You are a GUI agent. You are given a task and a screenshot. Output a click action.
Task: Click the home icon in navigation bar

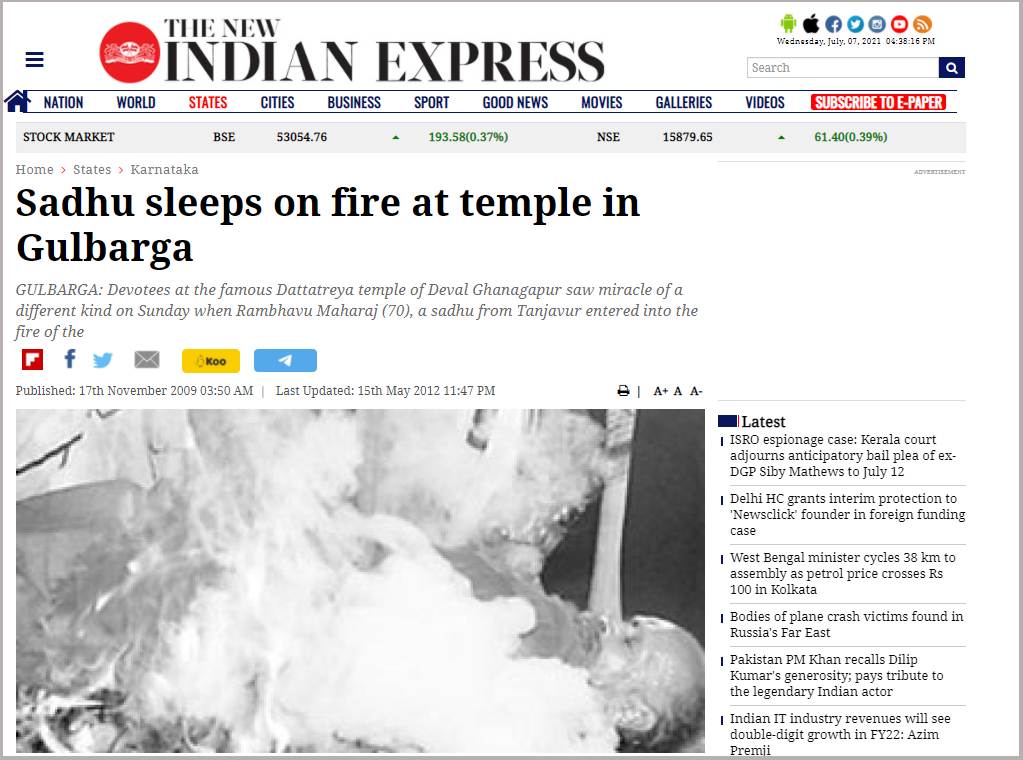coord(18,101)
